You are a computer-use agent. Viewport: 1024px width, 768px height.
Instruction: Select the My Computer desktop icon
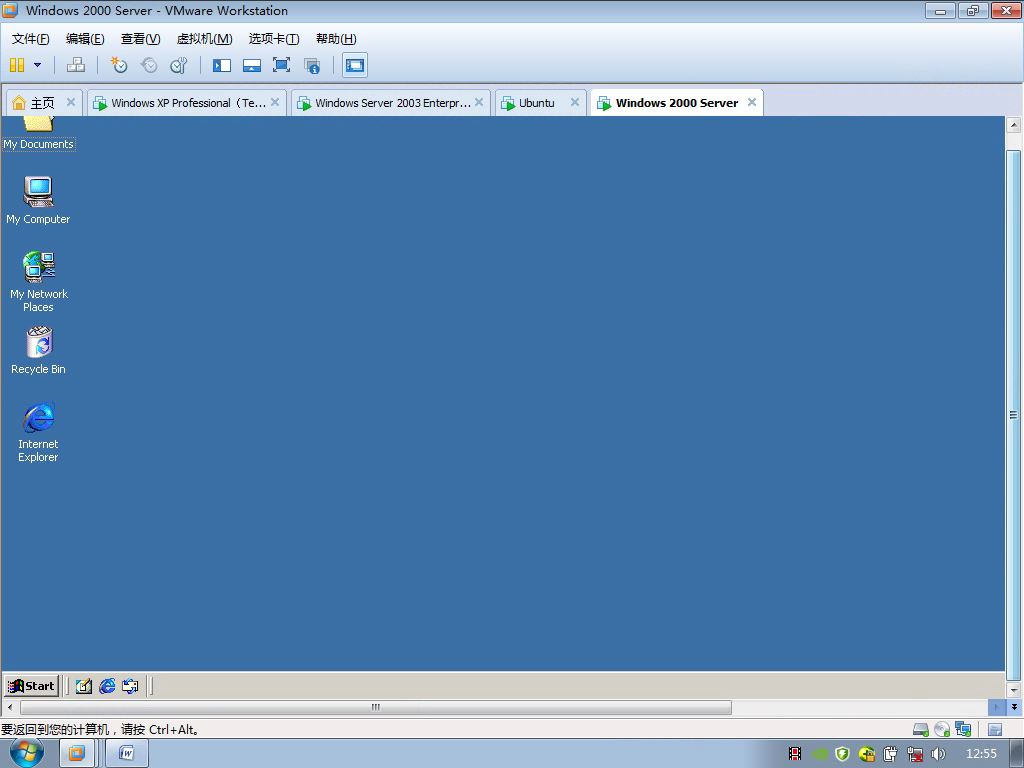(39, 200)
